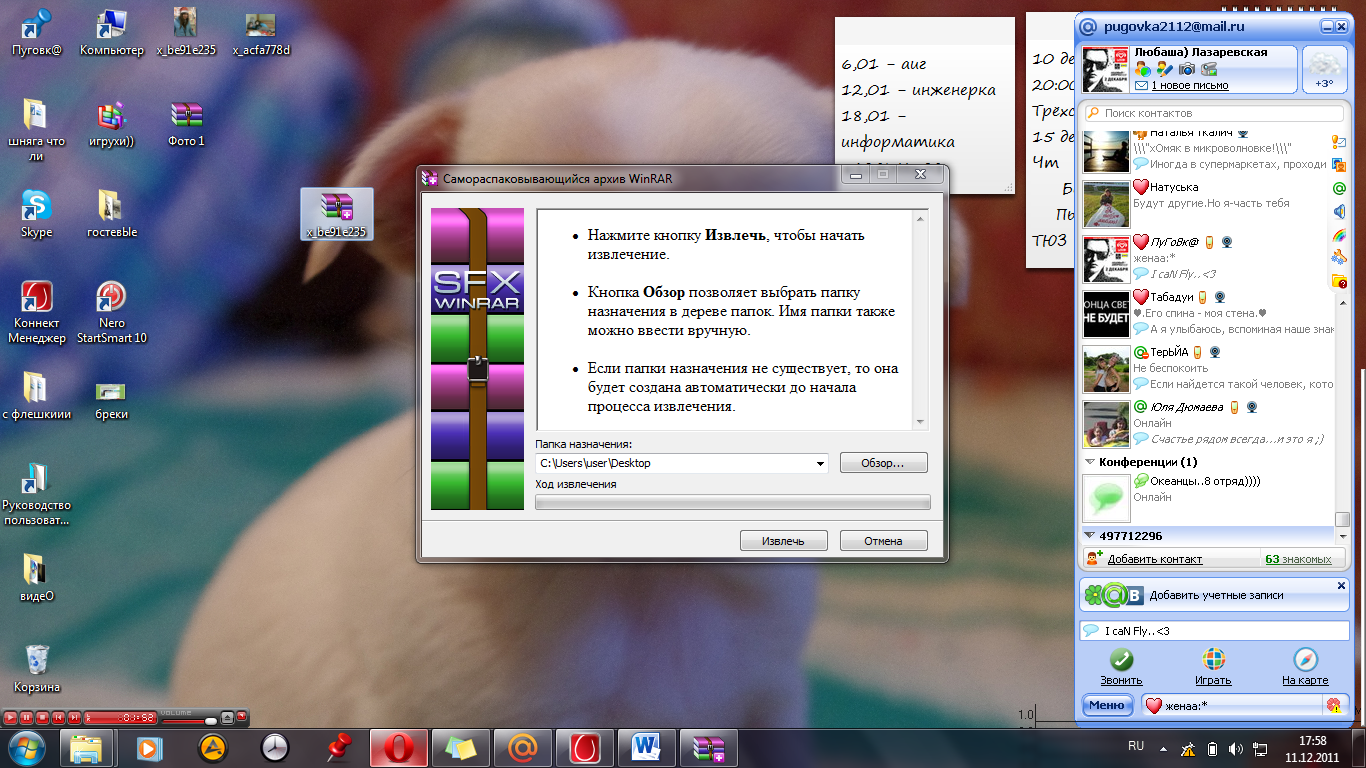
Task: Click the WinRAR instructions scrollbar up arrow
Action: click(921, 217)
